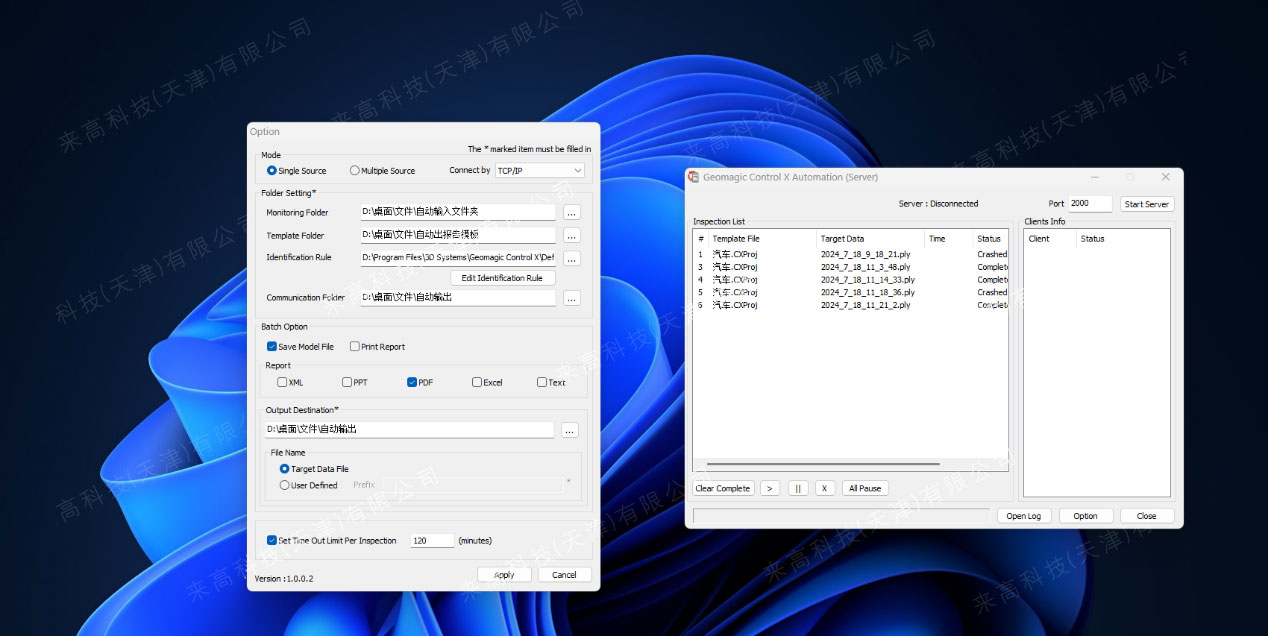This screenshot has height=636, width=1268.
Task: Click the play (>) button under Inspection List
Action: tap(769, 488)
